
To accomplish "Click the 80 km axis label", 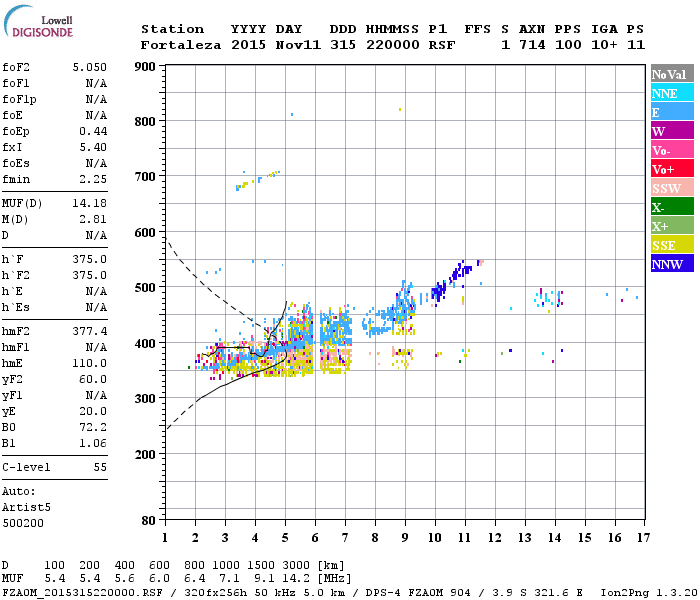I will [149, 521].
